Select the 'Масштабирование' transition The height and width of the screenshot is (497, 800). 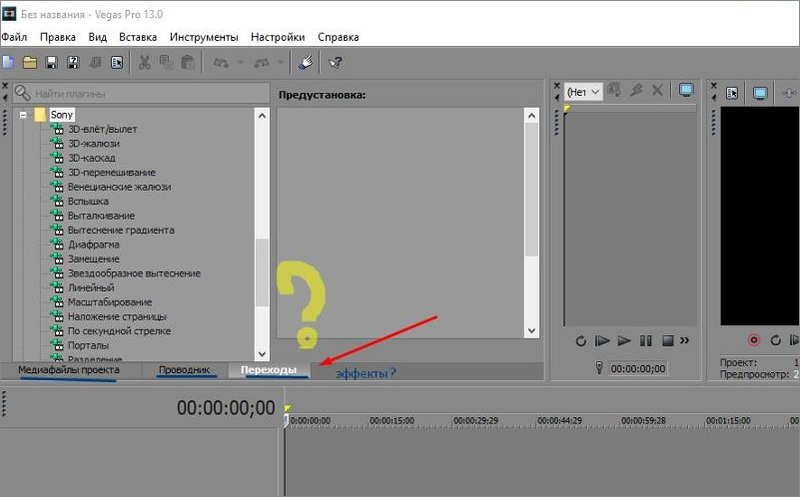[x=110, y=302]
